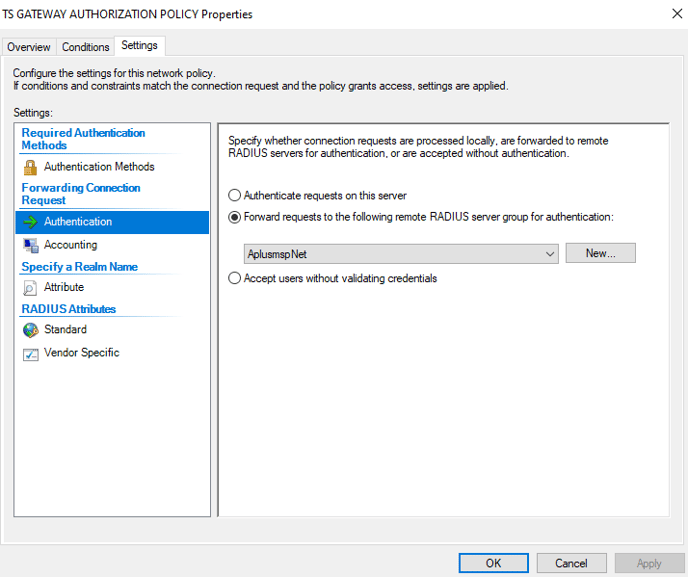Click the Vendor Specific checkmark icon

coord(31,354)
